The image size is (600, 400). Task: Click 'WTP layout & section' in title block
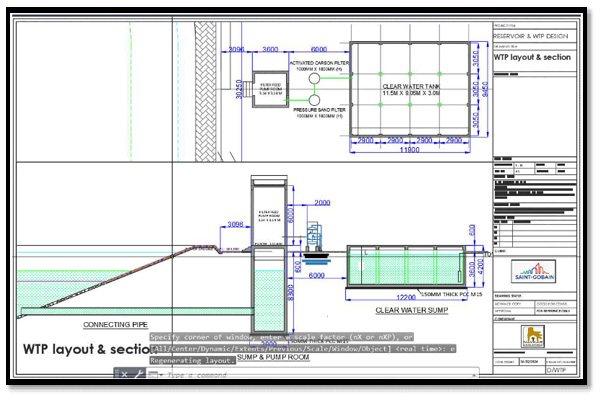pyautogui.click(x=532, y=57)
